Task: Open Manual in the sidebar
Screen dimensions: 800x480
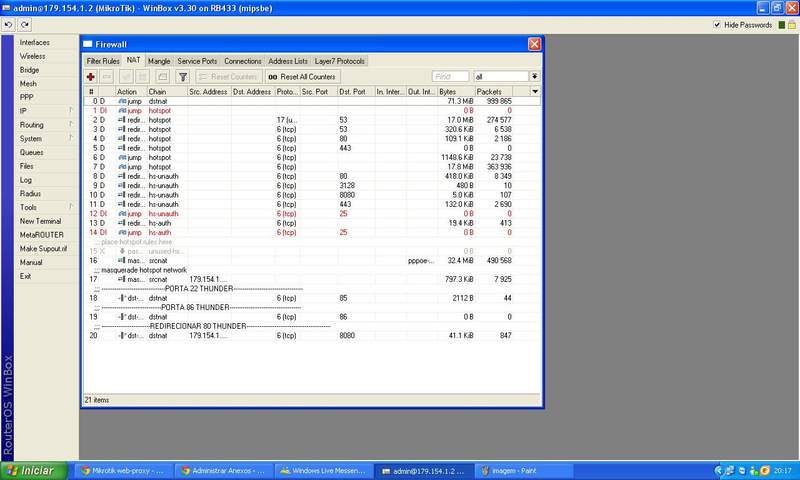Action: [x=31, y=262]
